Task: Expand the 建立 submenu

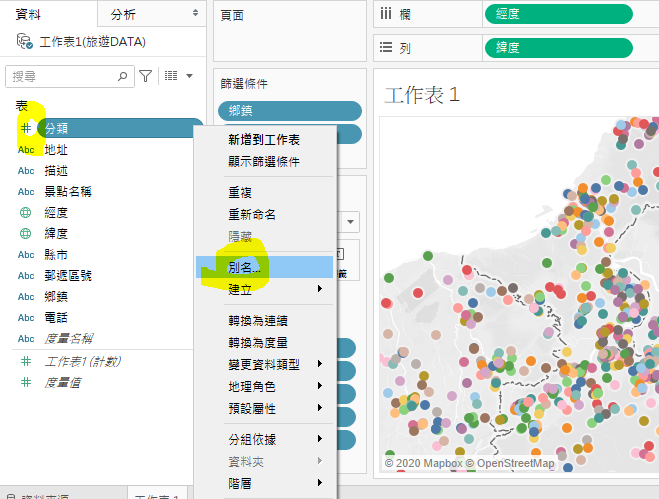Action: [x=264, y=289]
